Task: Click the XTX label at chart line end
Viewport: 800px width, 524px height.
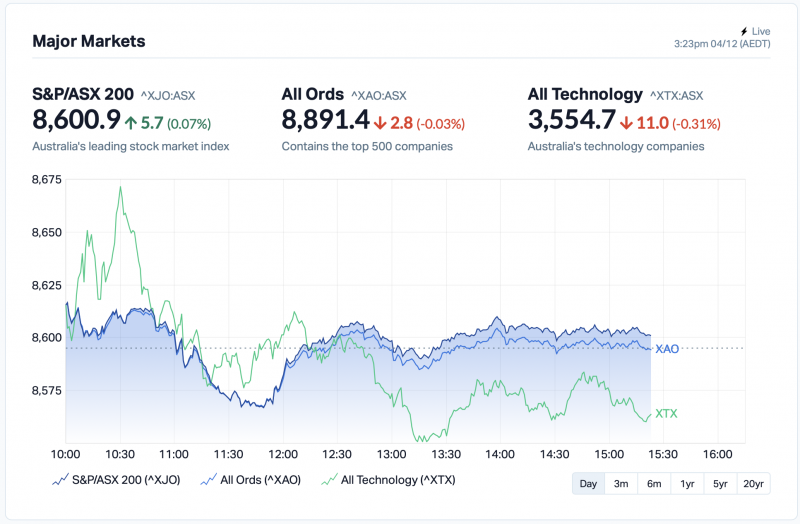Action: click(x=666, y=414)
